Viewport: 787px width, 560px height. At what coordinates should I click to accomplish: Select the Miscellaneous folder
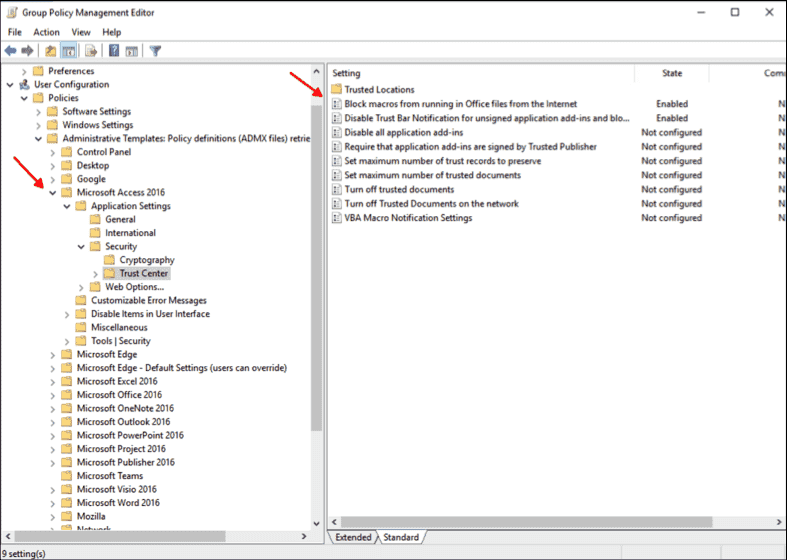coord(119,327)
